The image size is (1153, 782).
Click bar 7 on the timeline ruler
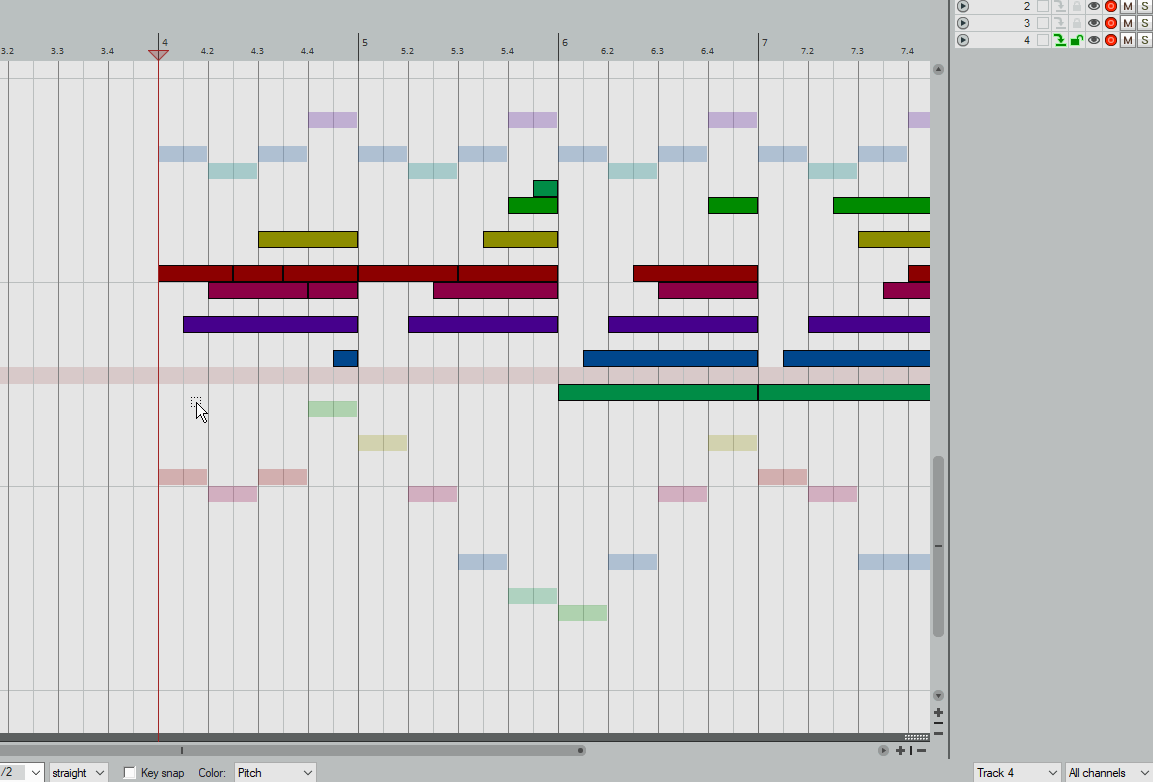(x=764, y=43)
